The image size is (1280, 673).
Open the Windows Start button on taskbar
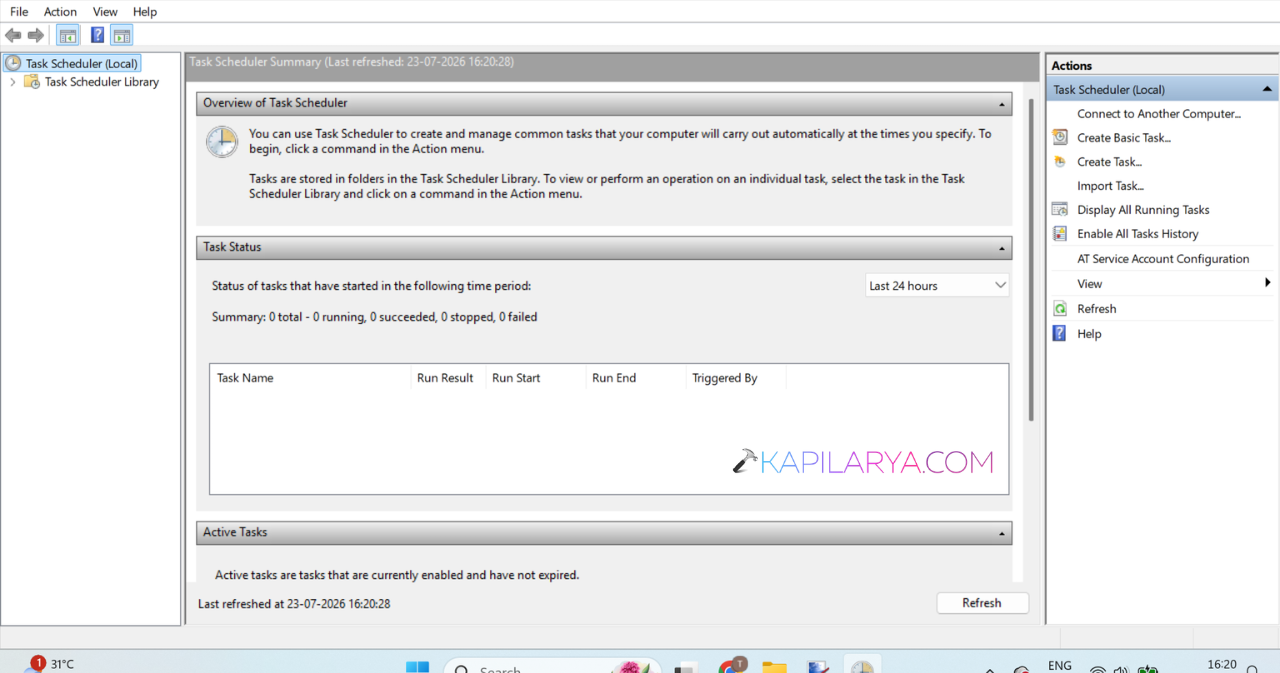click(x=417, y=667)
